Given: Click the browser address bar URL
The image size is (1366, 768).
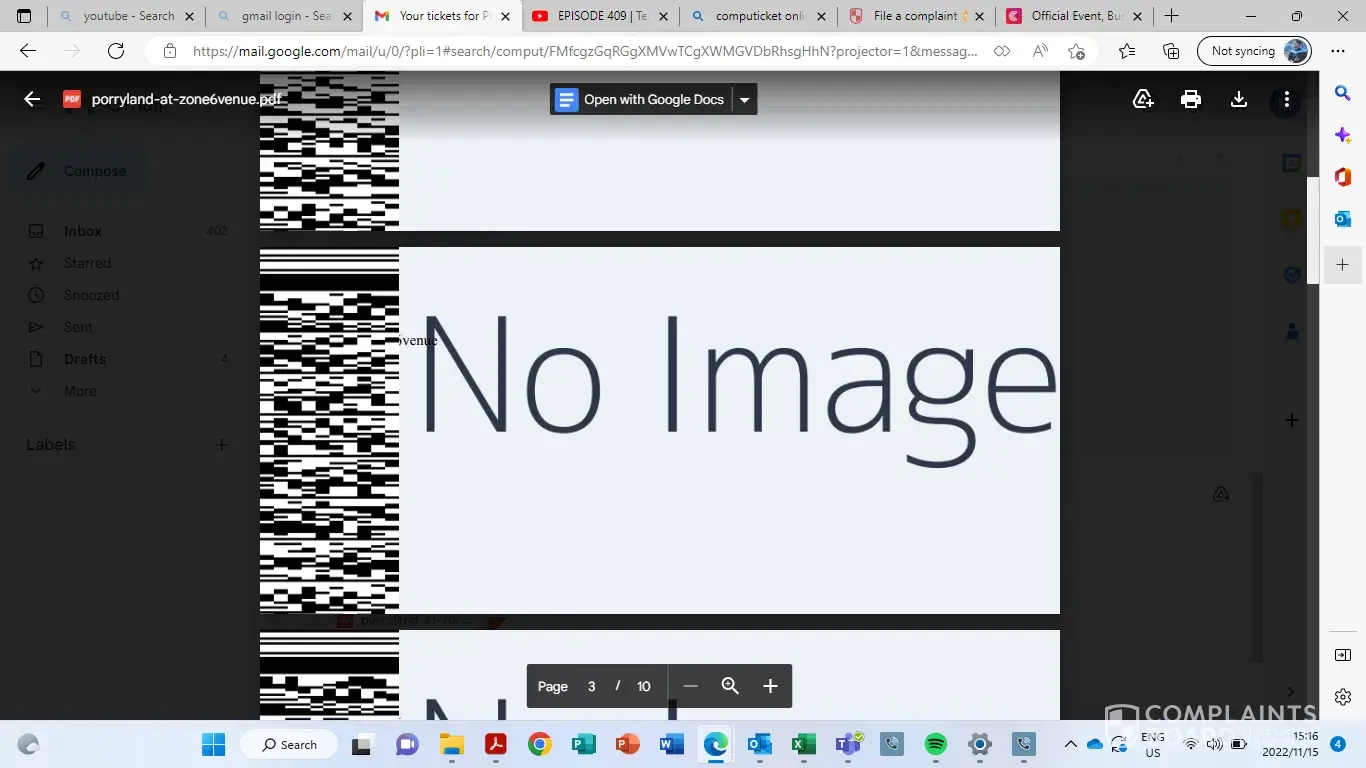Looking at the screenshot, I should [584, 51].
